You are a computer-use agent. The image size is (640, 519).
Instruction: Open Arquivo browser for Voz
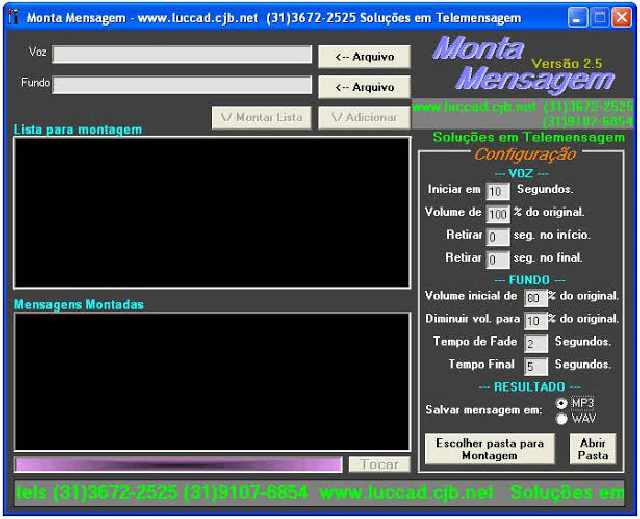point(364,57)
